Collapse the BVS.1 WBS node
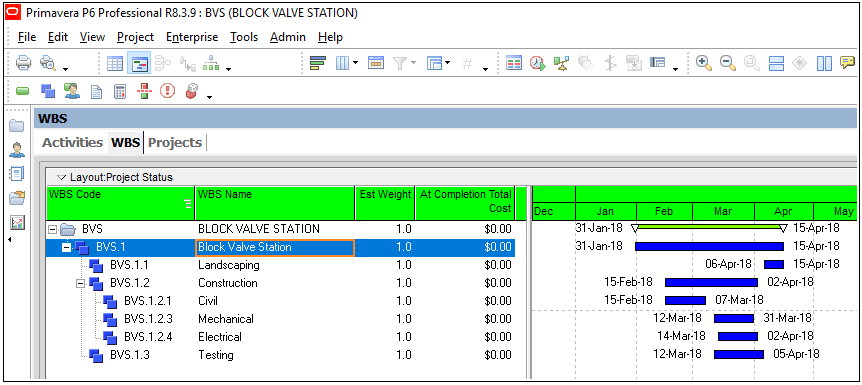The height and width of the screenshot is (385, 862). click(66, 248)
